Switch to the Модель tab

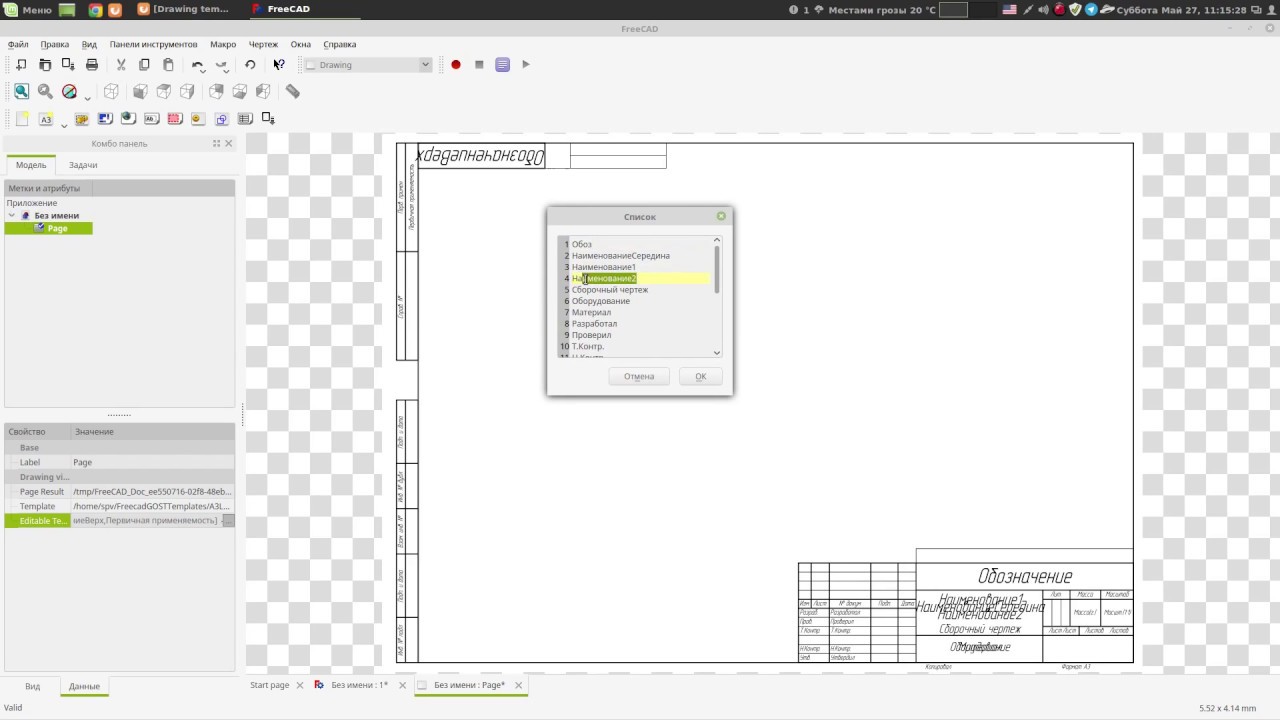coord(30,165)
